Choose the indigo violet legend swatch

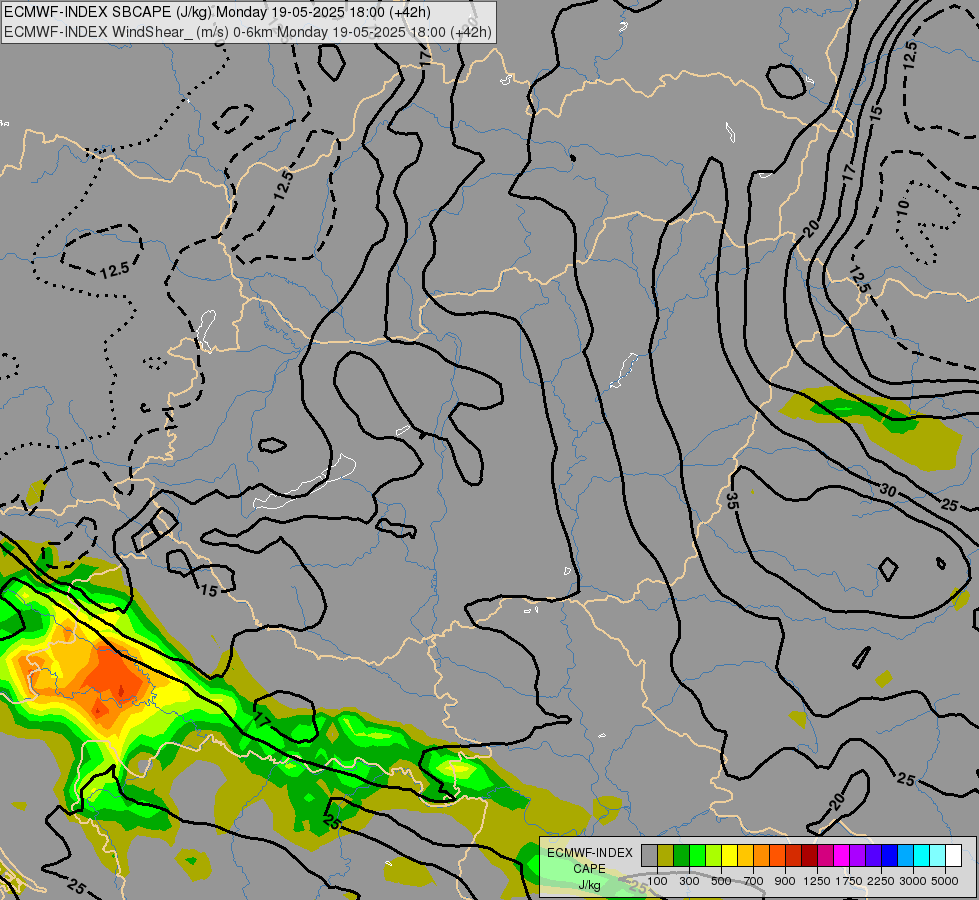(873, 856)
